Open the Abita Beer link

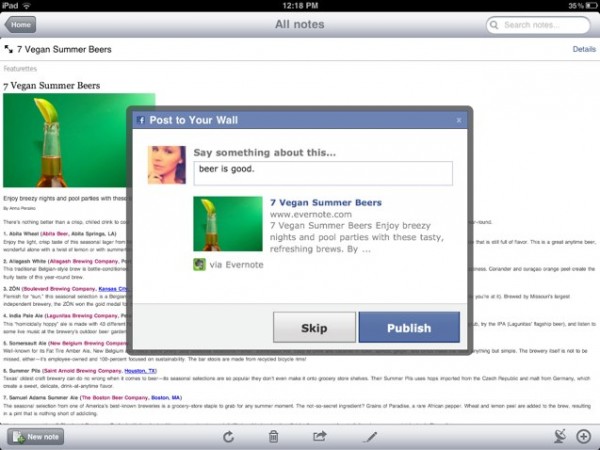point(56,234)
